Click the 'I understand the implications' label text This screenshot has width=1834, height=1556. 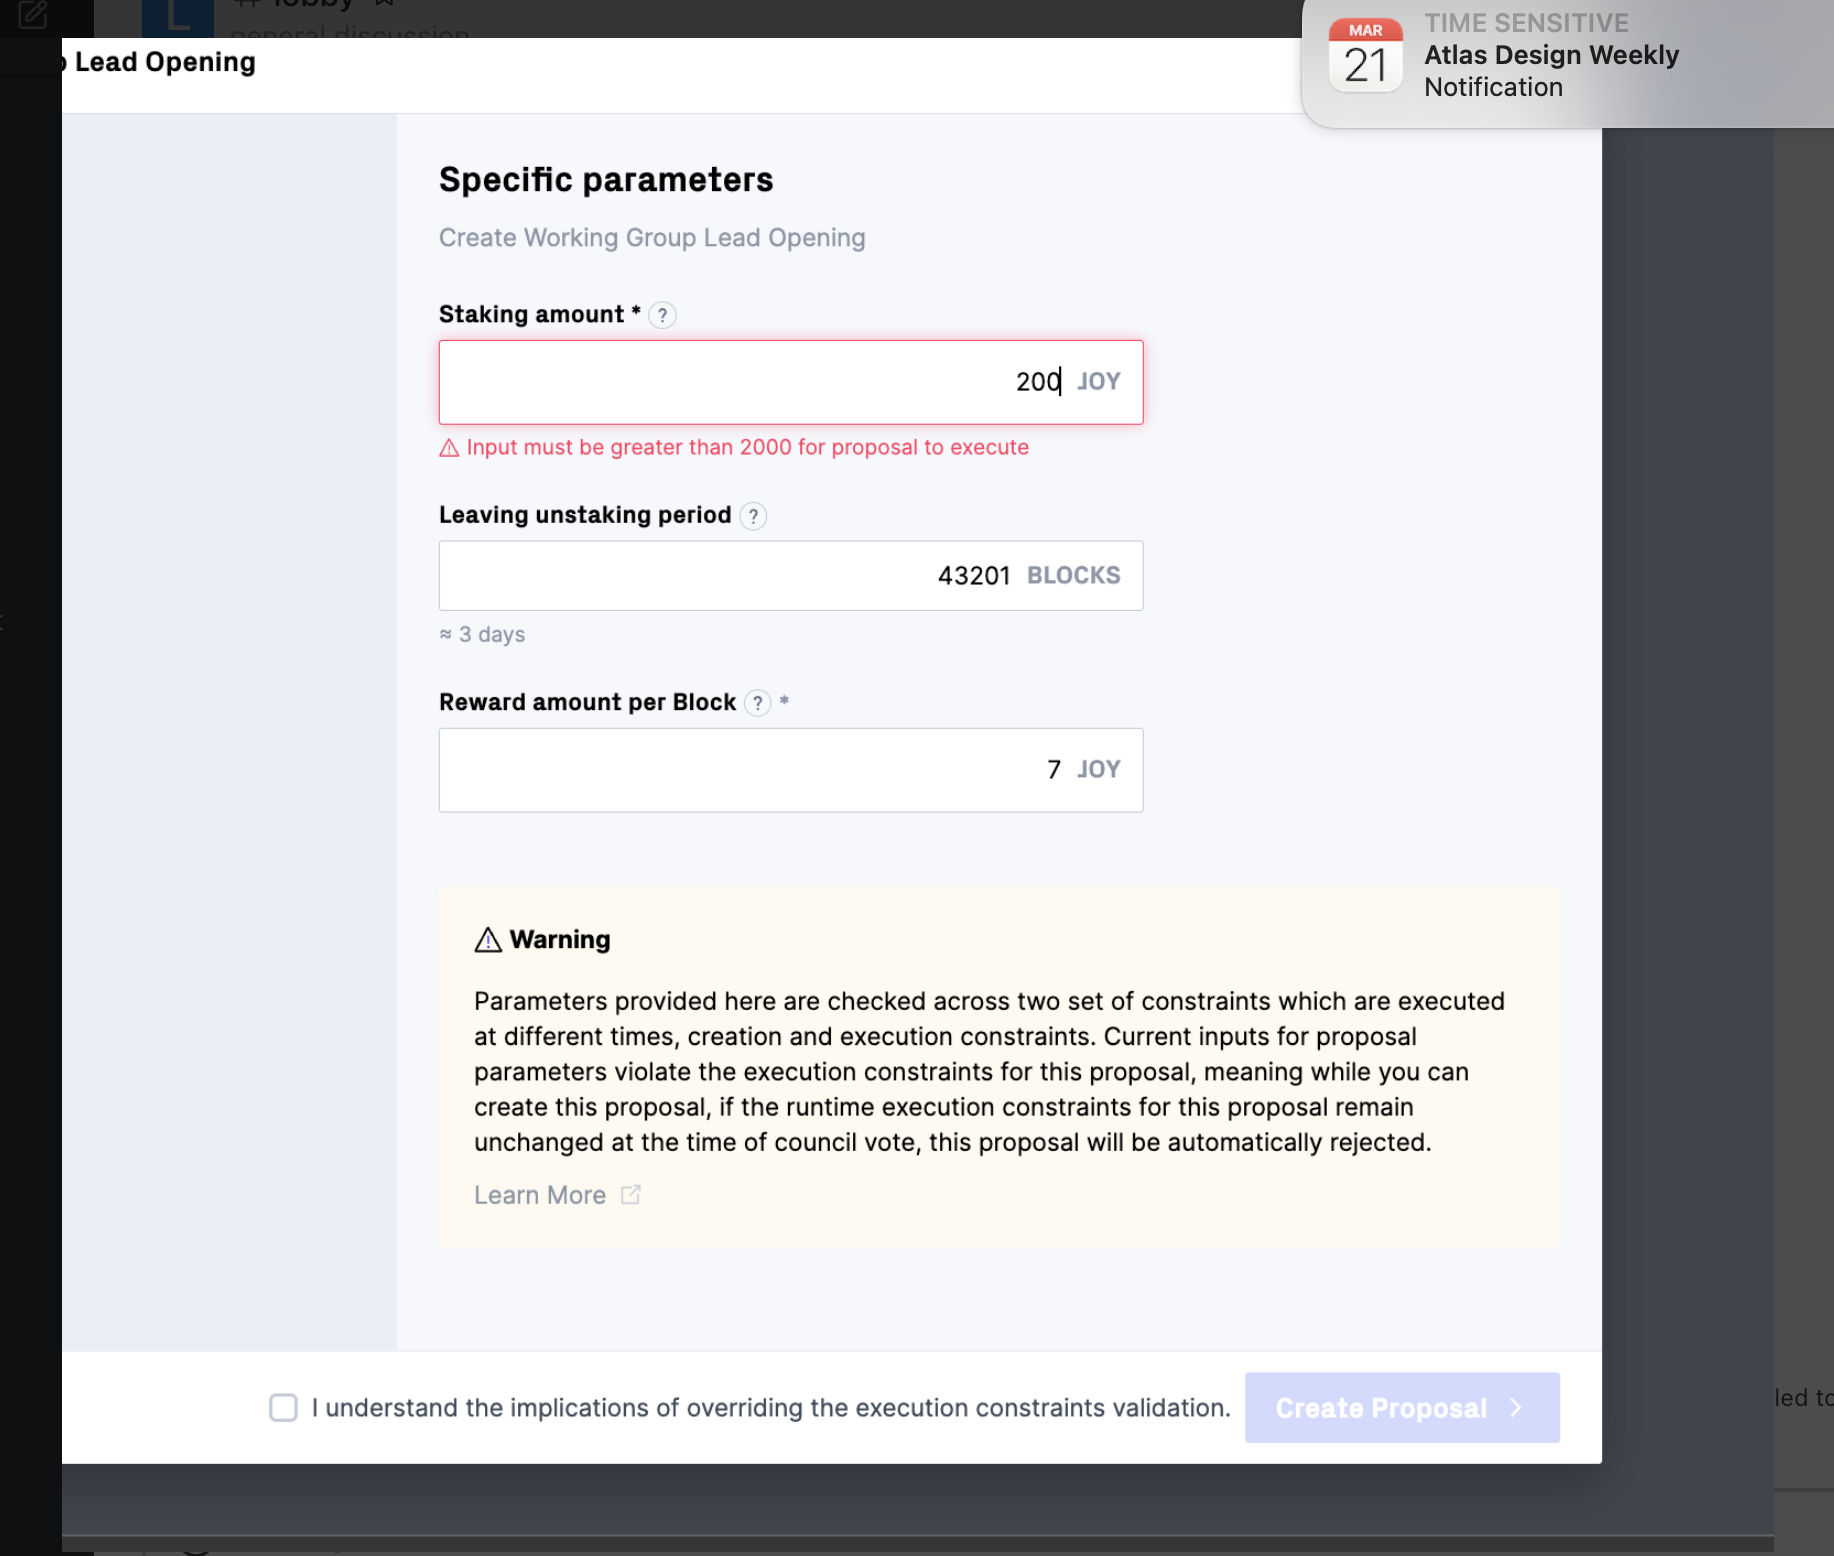click(771, 1408)
